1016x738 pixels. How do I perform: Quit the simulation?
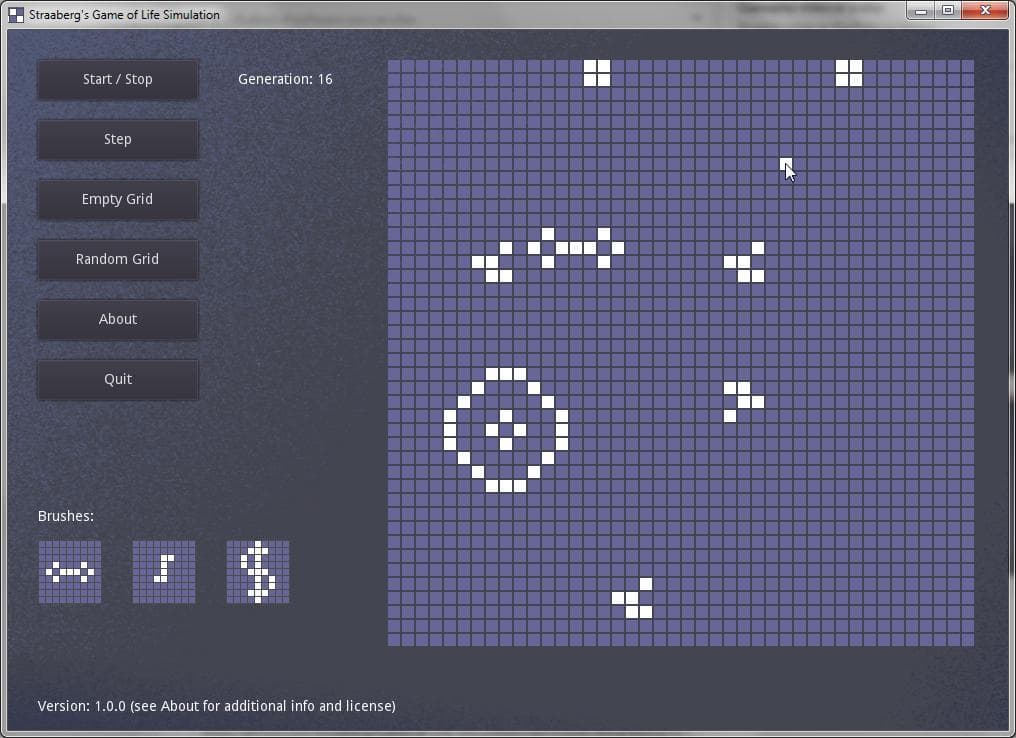click(118, 379)
